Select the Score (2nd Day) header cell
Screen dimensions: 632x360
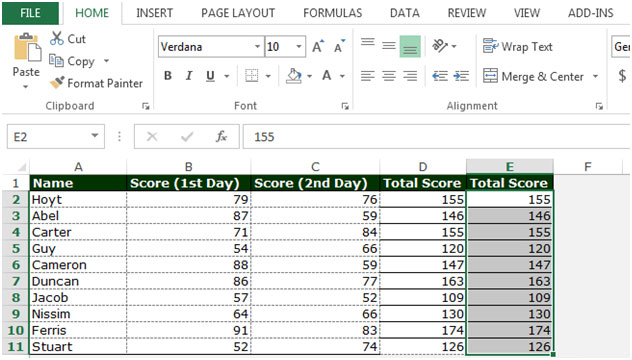point(315,183)
